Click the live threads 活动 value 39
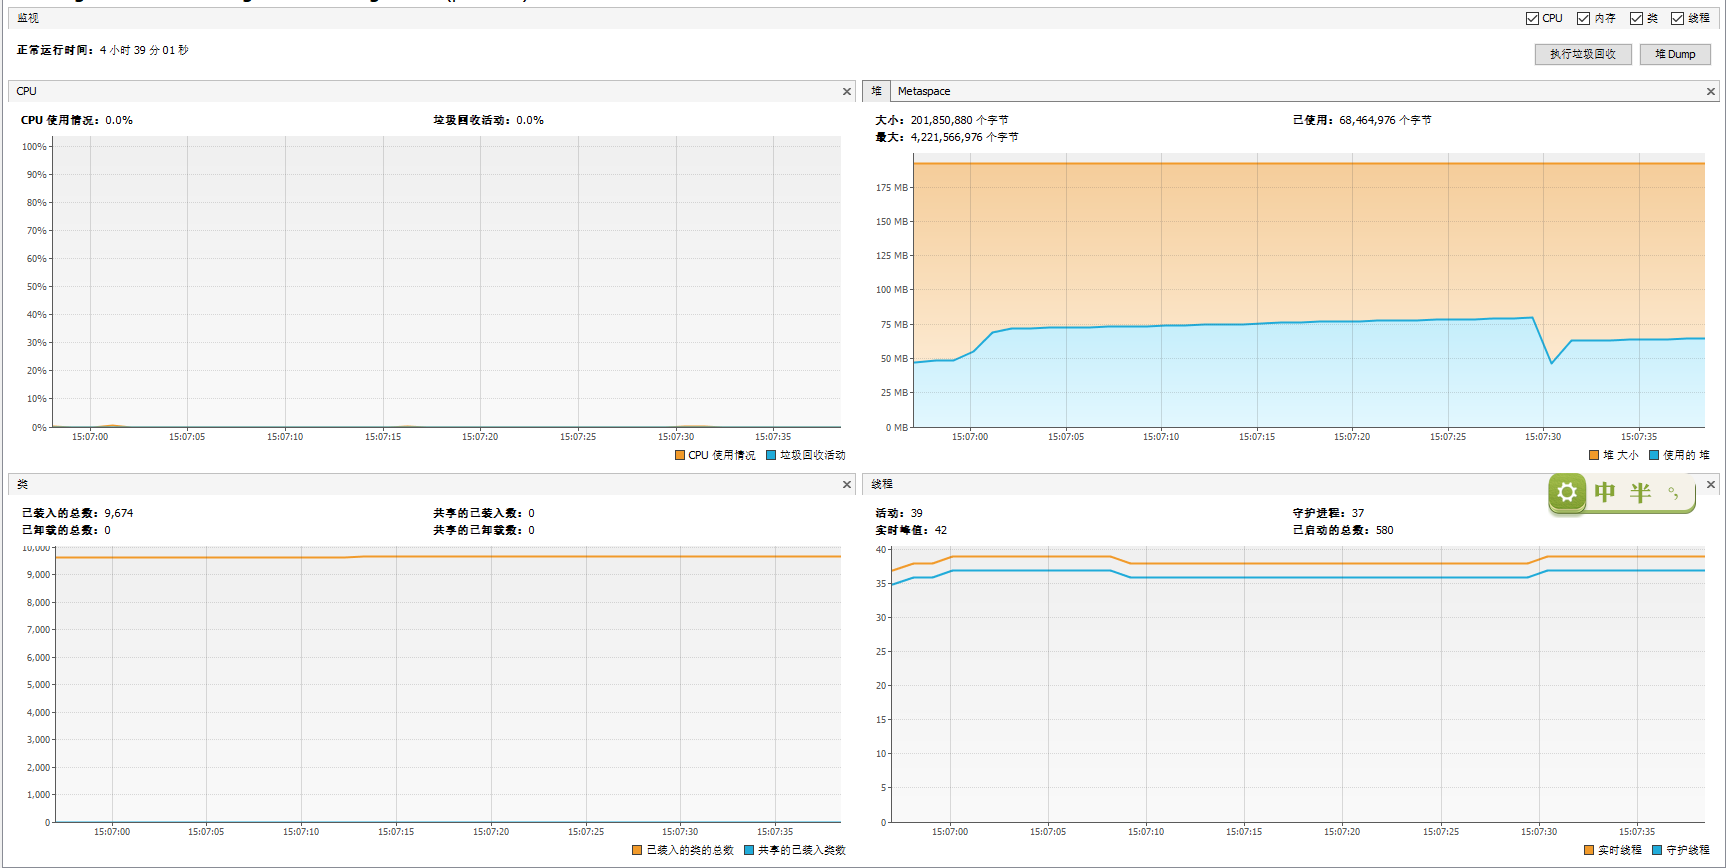The height and width of the screenshot is (868, 1726). click(x=917, y=513)
